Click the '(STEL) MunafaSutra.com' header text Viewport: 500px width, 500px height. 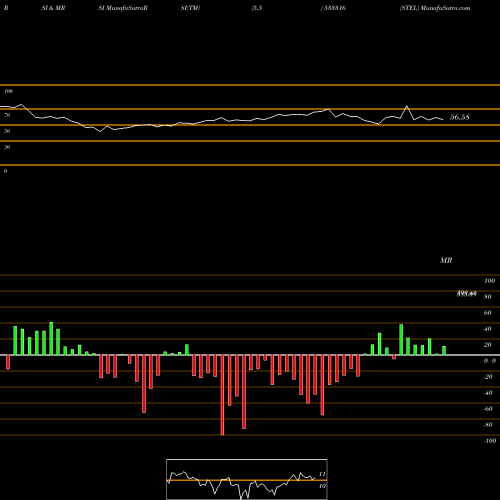[435, 8]
